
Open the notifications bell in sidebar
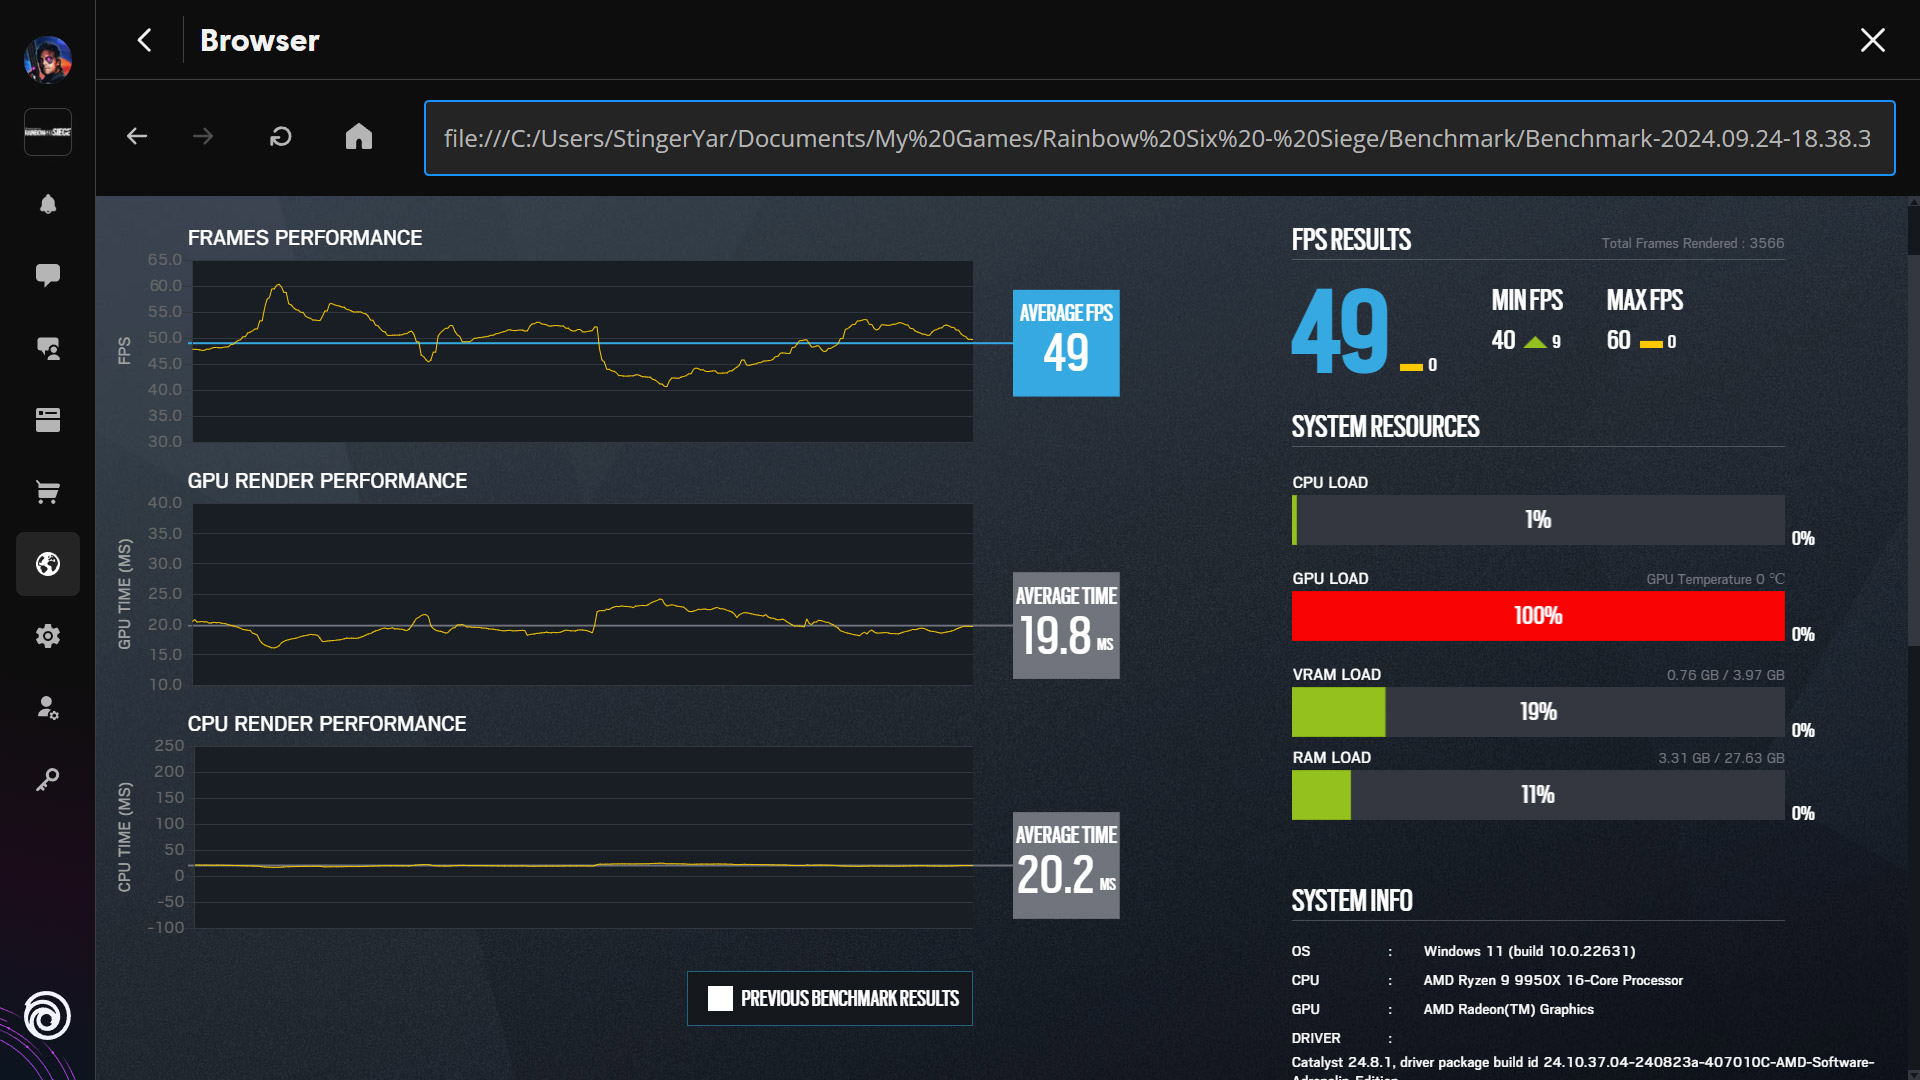tap(47, 204)
